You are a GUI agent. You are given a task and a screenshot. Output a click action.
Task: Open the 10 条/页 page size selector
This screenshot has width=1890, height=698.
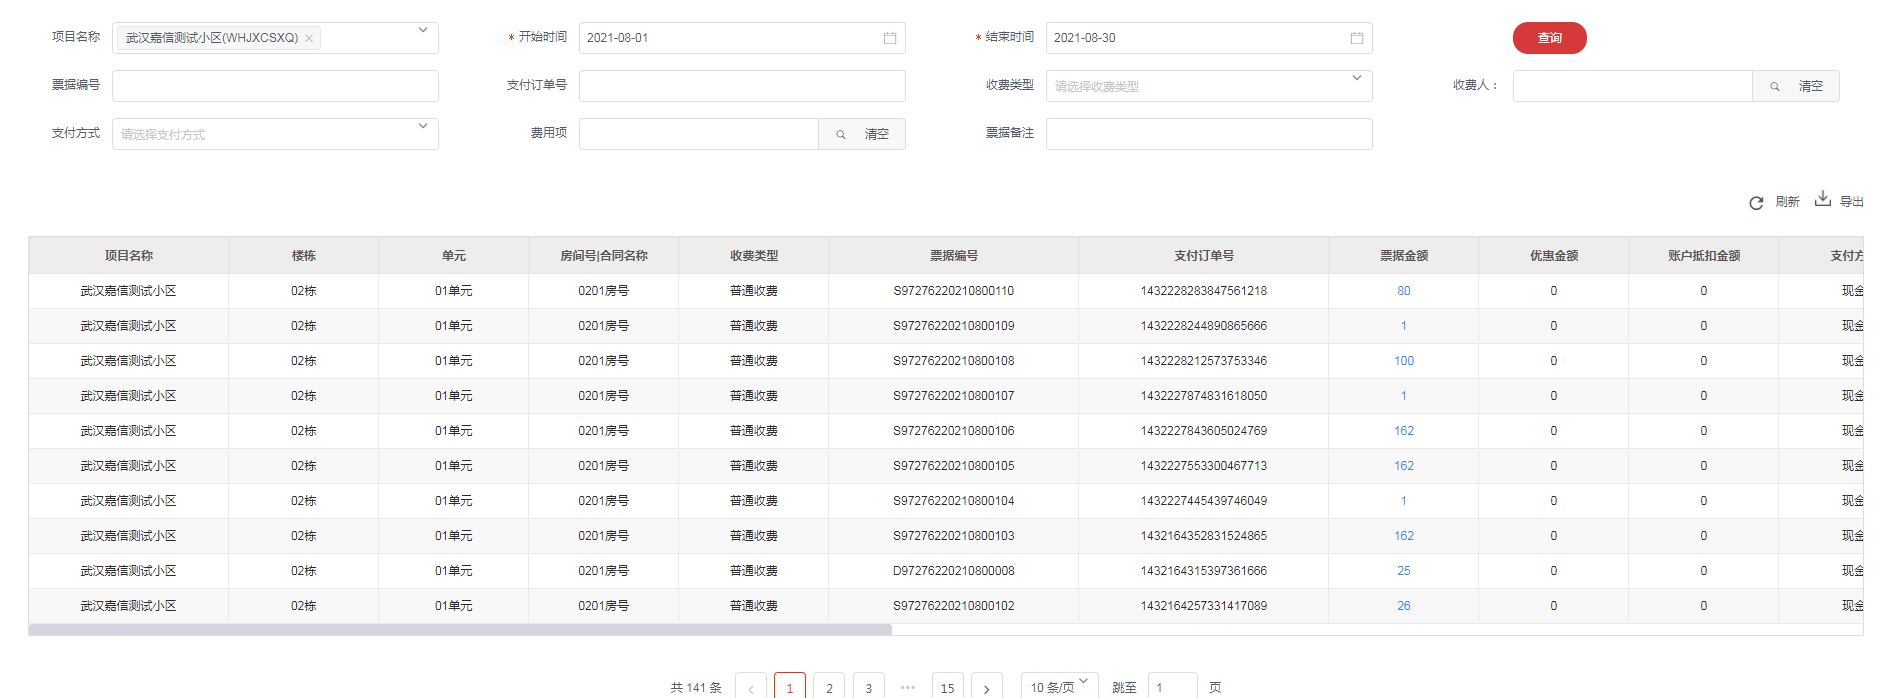[1059, 686]
